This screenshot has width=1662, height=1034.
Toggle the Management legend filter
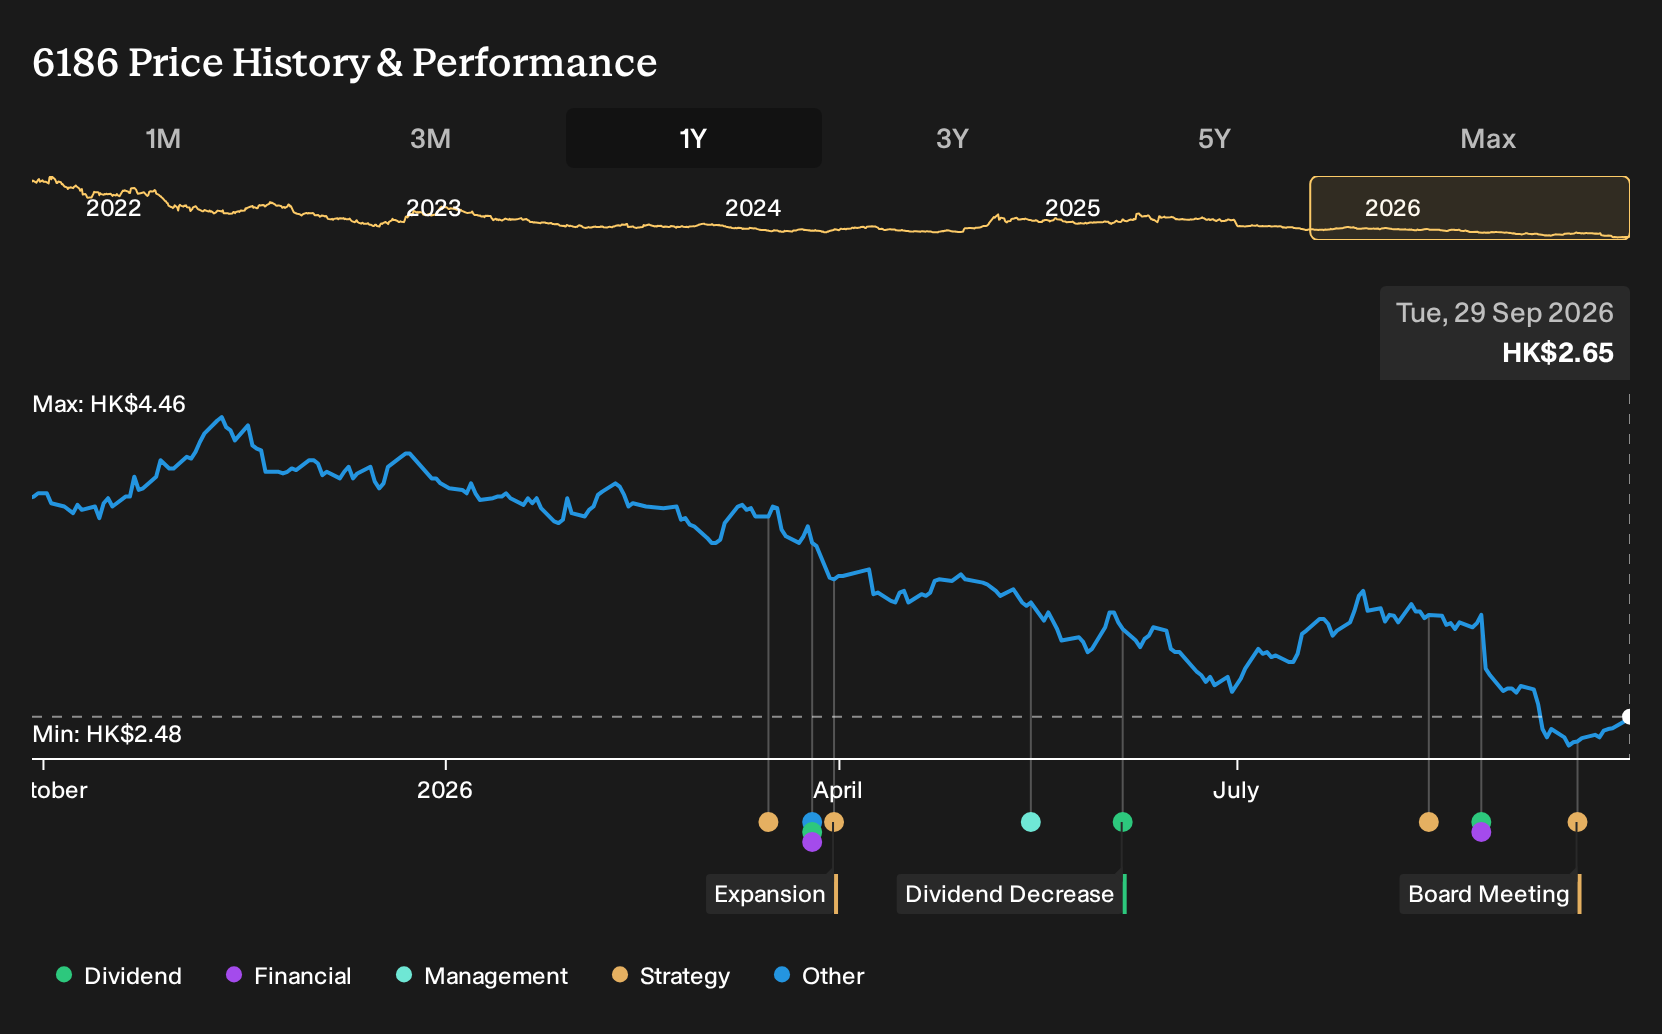click(482, 976)
